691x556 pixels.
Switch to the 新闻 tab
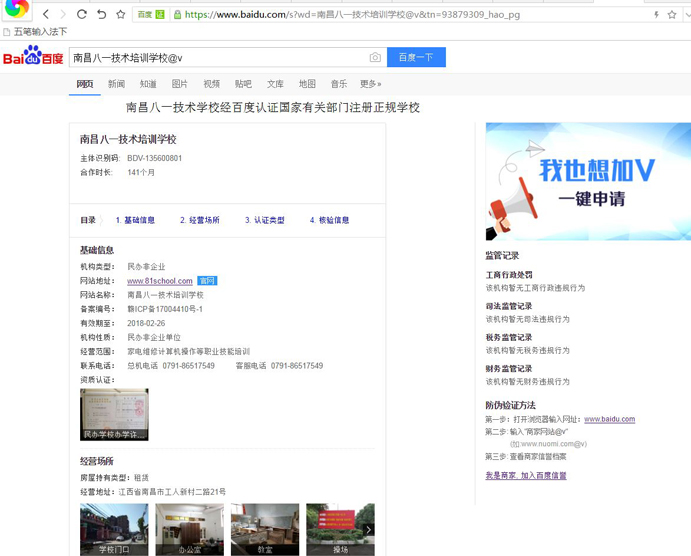[116, 84]
